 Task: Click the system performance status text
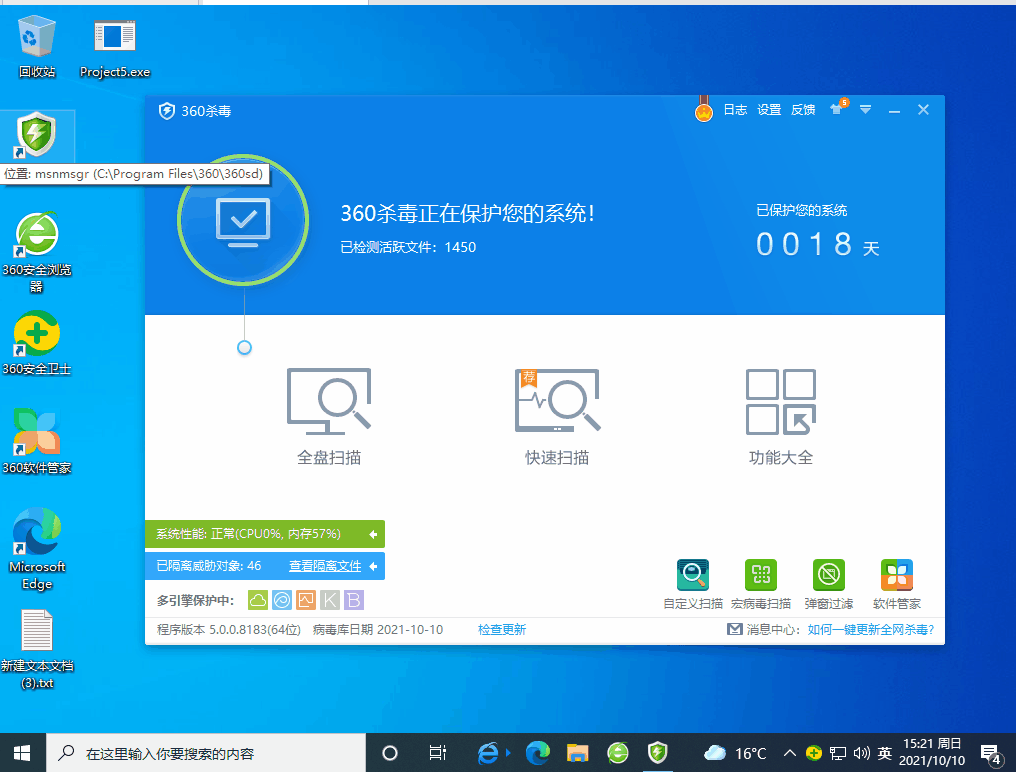pos(248,533)
